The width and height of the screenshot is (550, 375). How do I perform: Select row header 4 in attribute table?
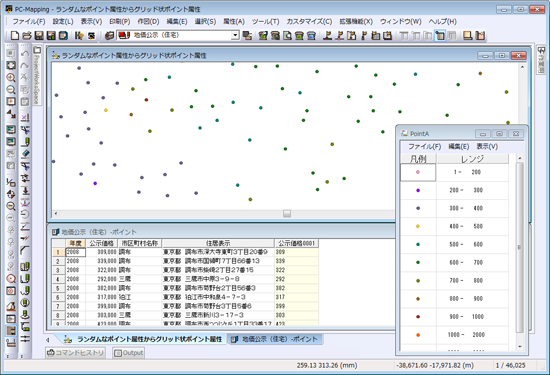click(x=59, y=279)
